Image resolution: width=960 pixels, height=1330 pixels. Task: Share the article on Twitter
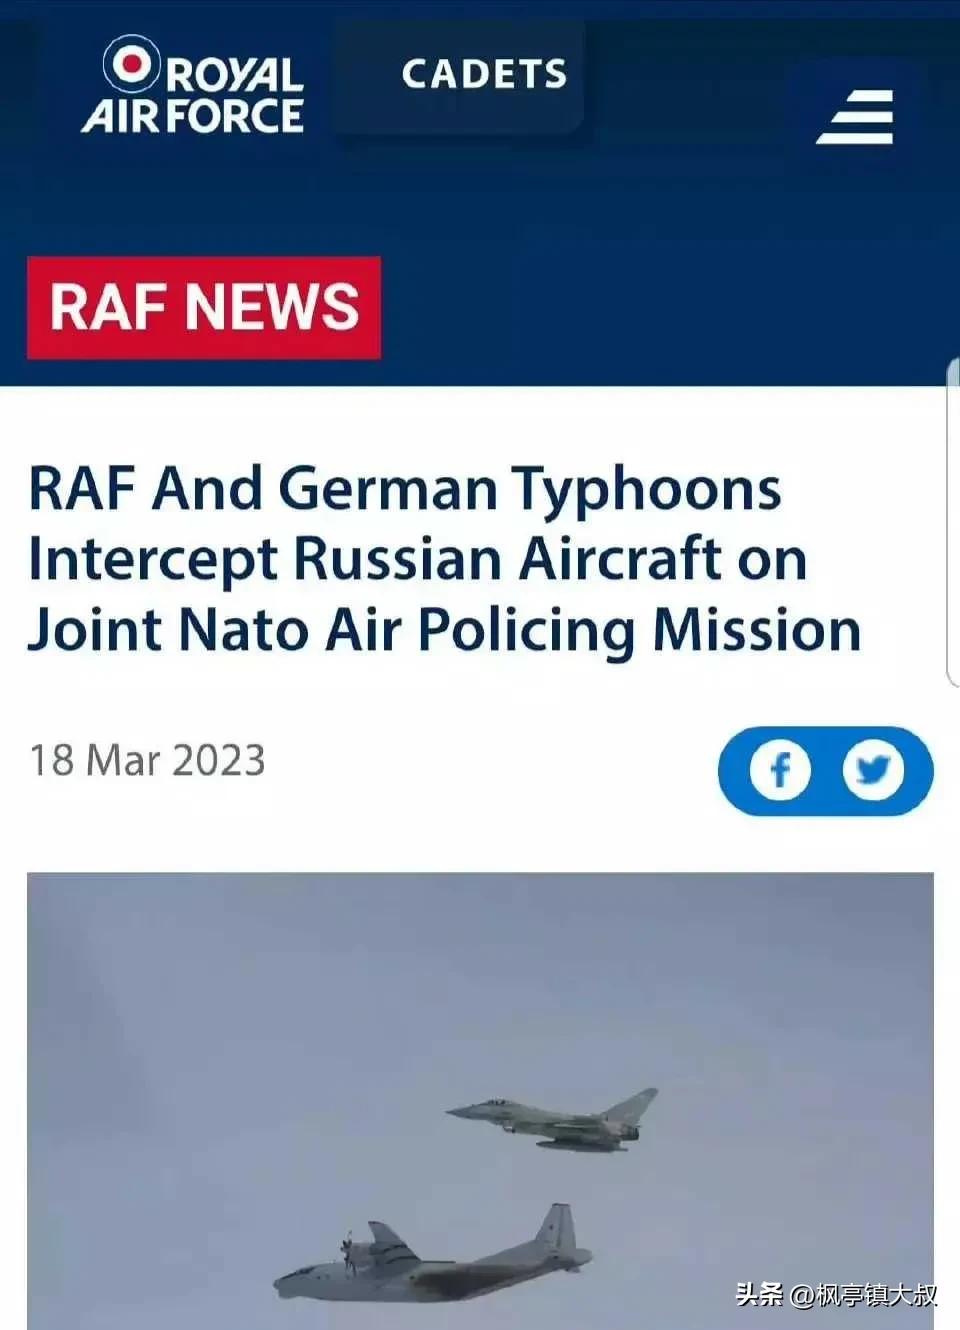click(x=873, y=770)
